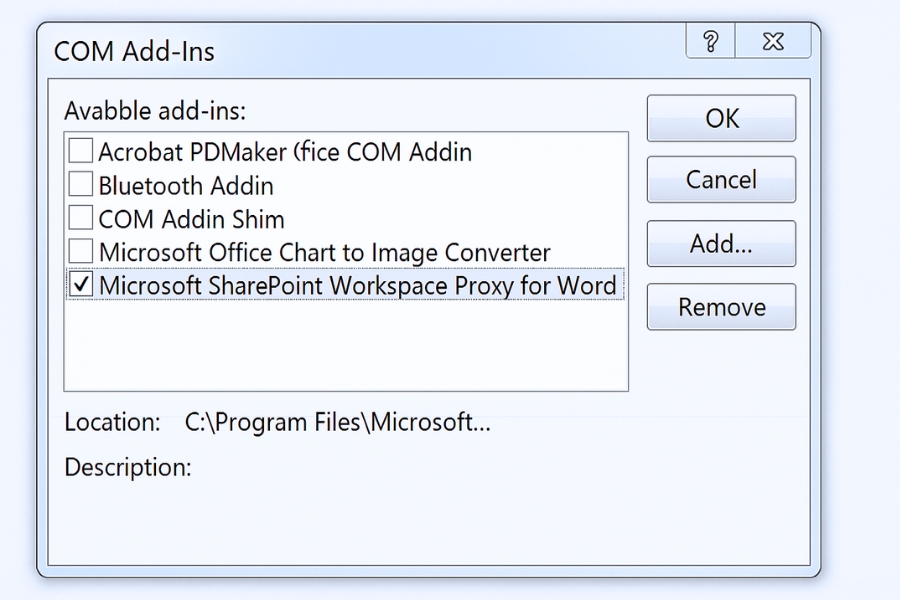Select the Acrobat PDFMaker list entry text
900x600 pixels.
pos(285,152)
